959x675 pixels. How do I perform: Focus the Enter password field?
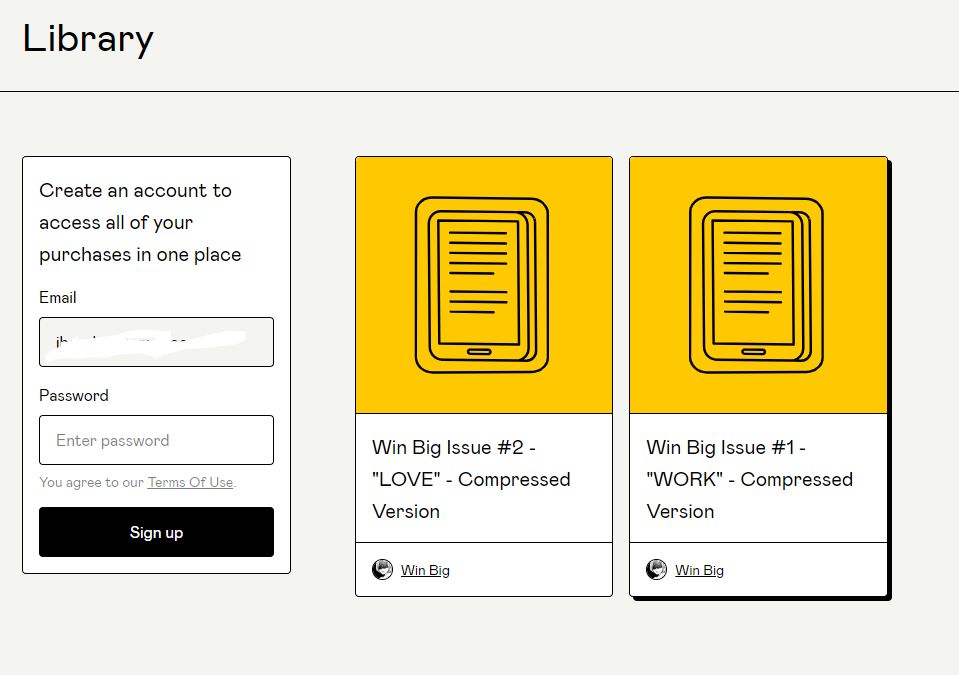pyautogui.click(x=156, y=440)
